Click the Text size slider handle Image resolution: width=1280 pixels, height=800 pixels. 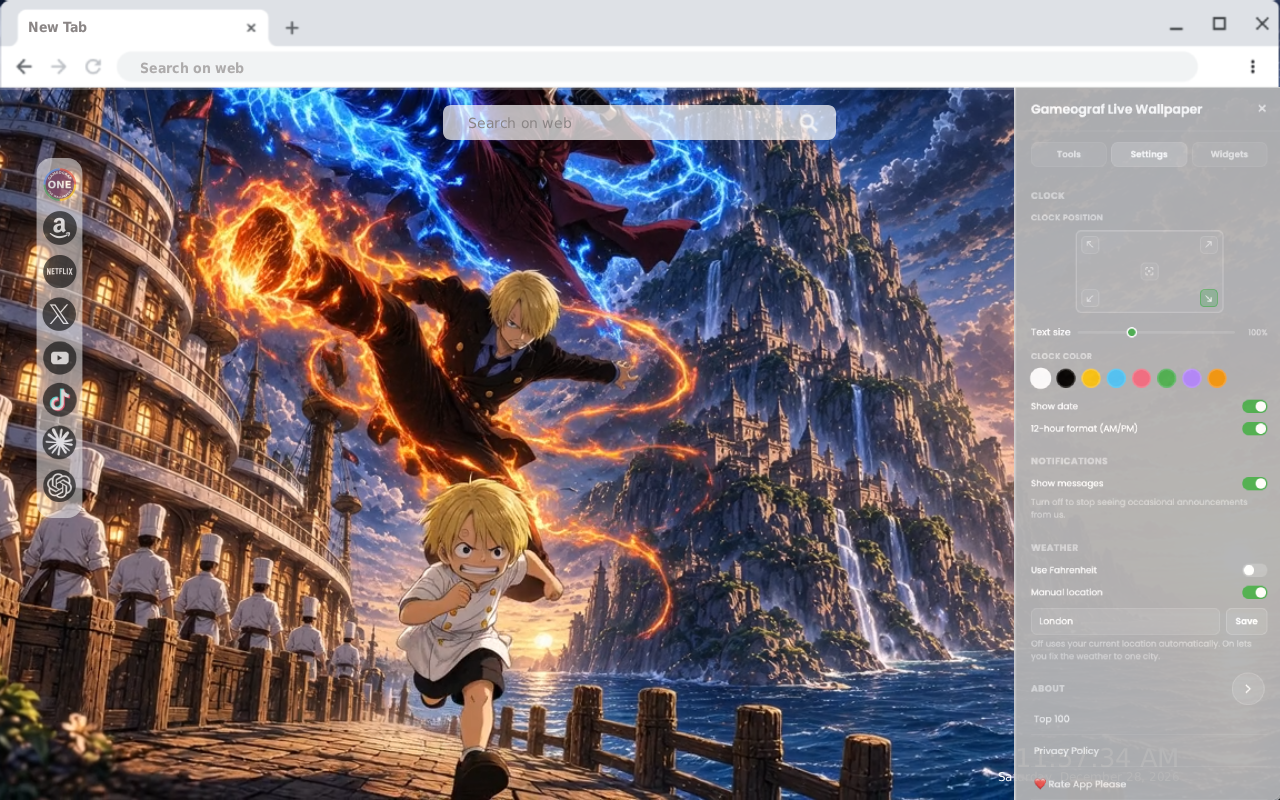pos(1132,332)
